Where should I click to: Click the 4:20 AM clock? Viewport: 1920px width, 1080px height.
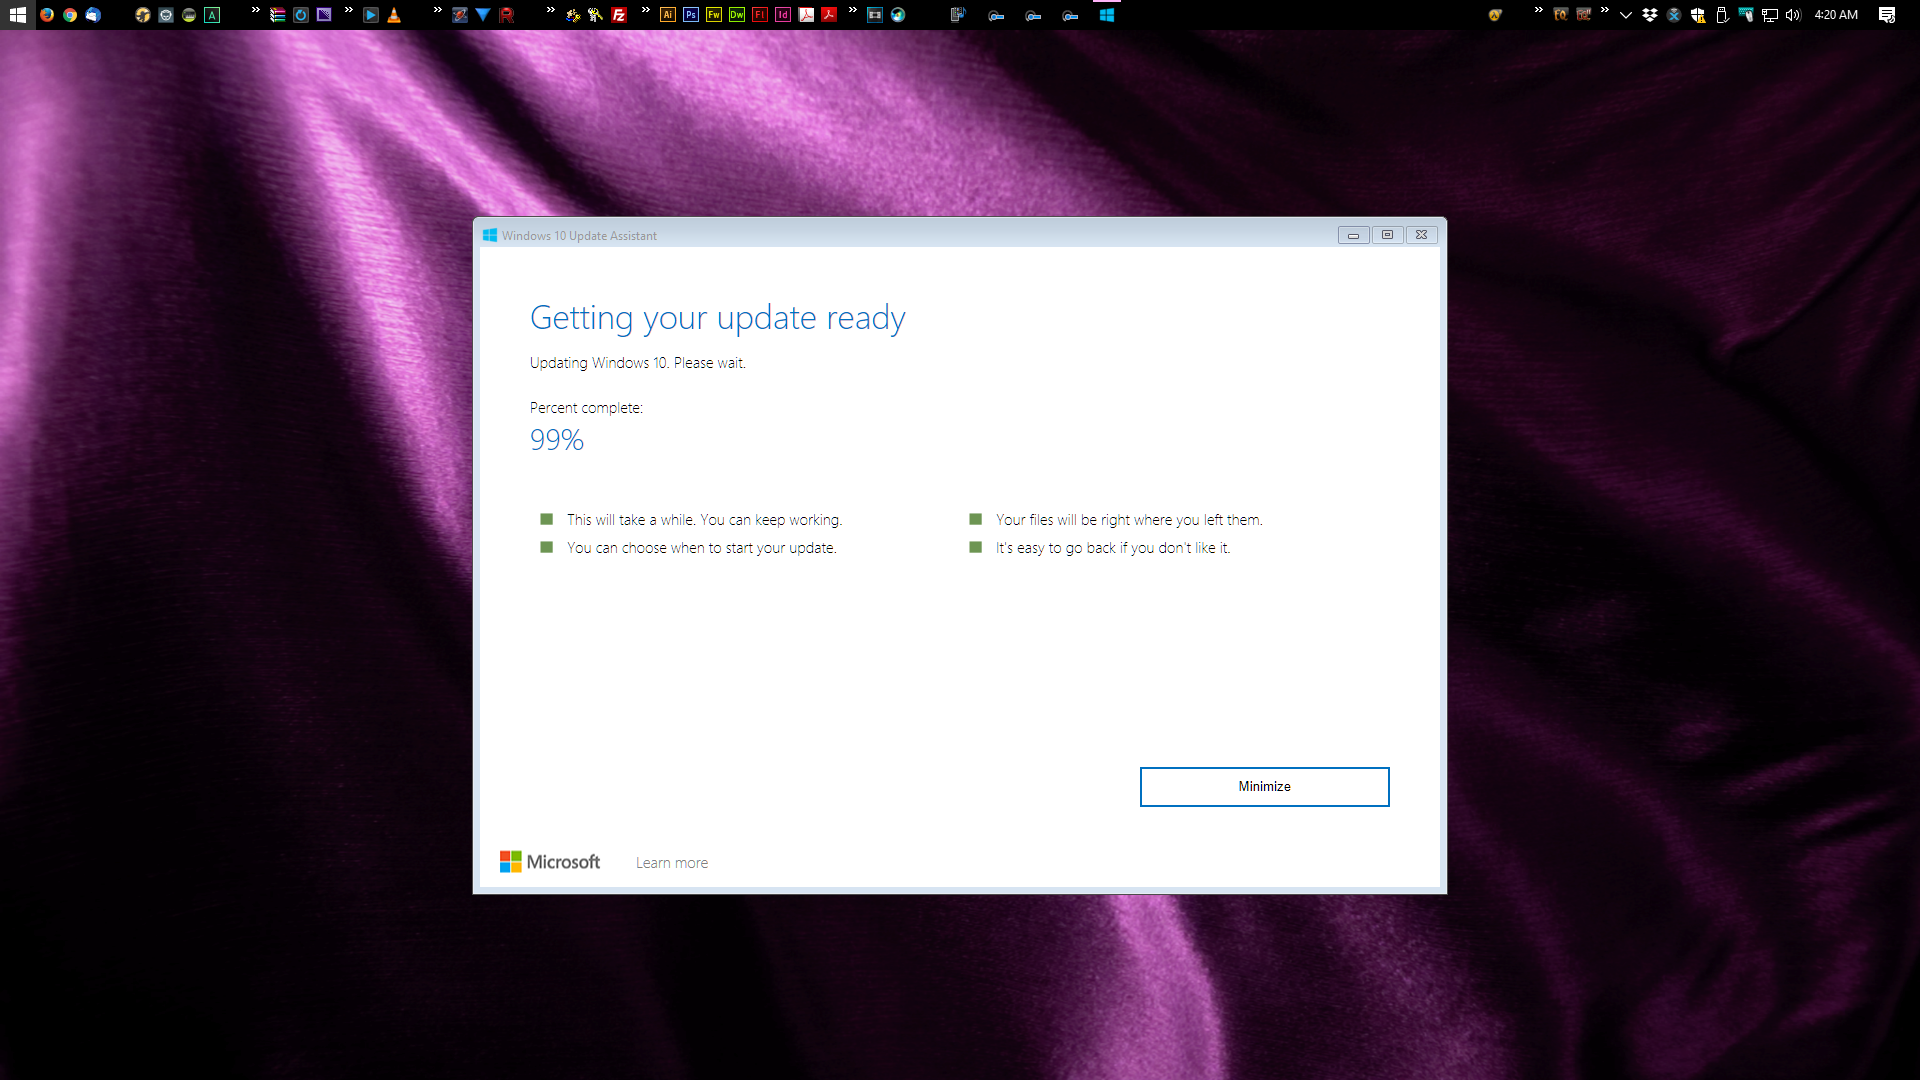point(1836,15)
